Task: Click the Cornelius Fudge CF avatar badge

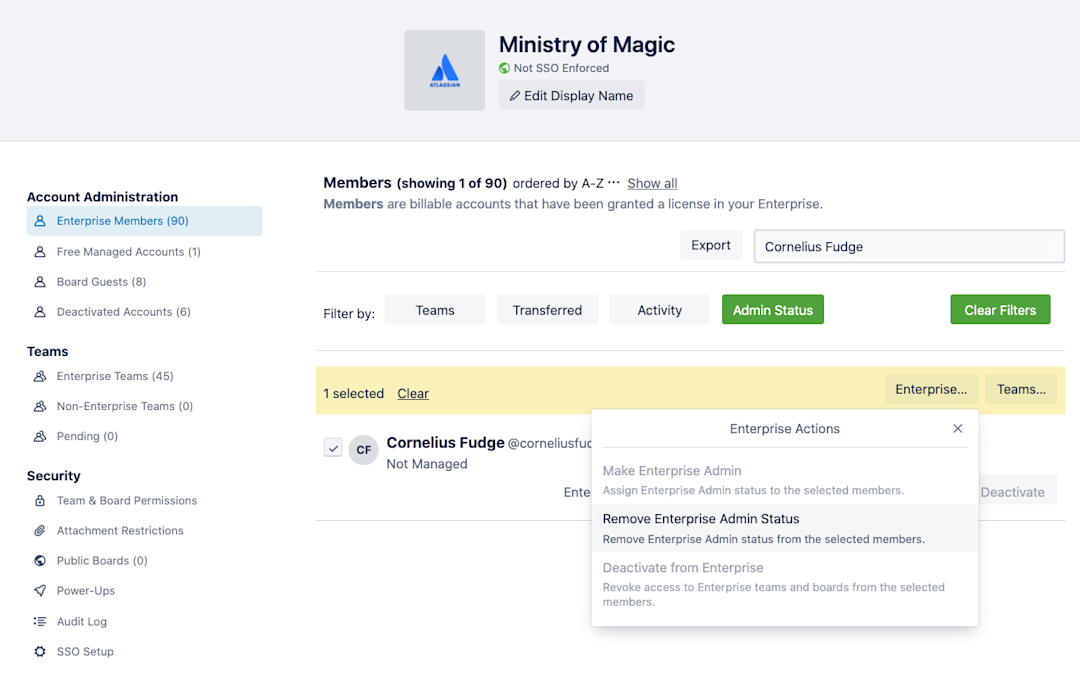Action: point(364,450)
